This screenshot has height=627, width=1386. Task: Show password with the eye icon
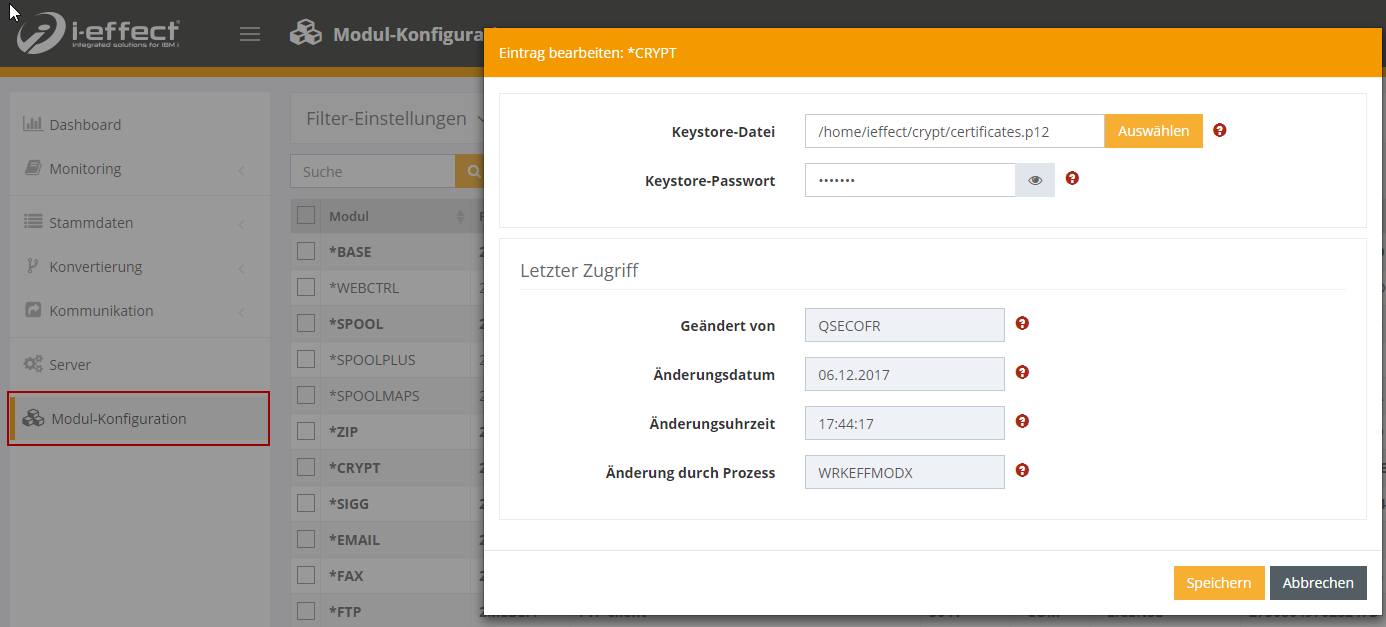coord(1035,181)
